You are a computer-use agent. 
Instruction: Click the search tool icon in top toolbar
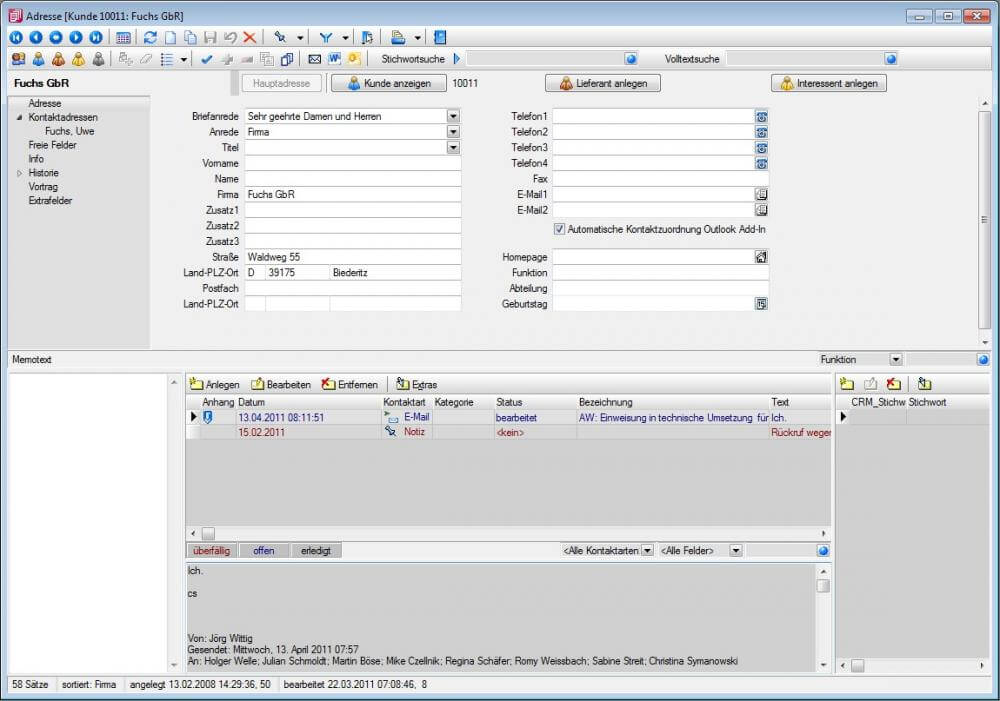pos(280,38)
